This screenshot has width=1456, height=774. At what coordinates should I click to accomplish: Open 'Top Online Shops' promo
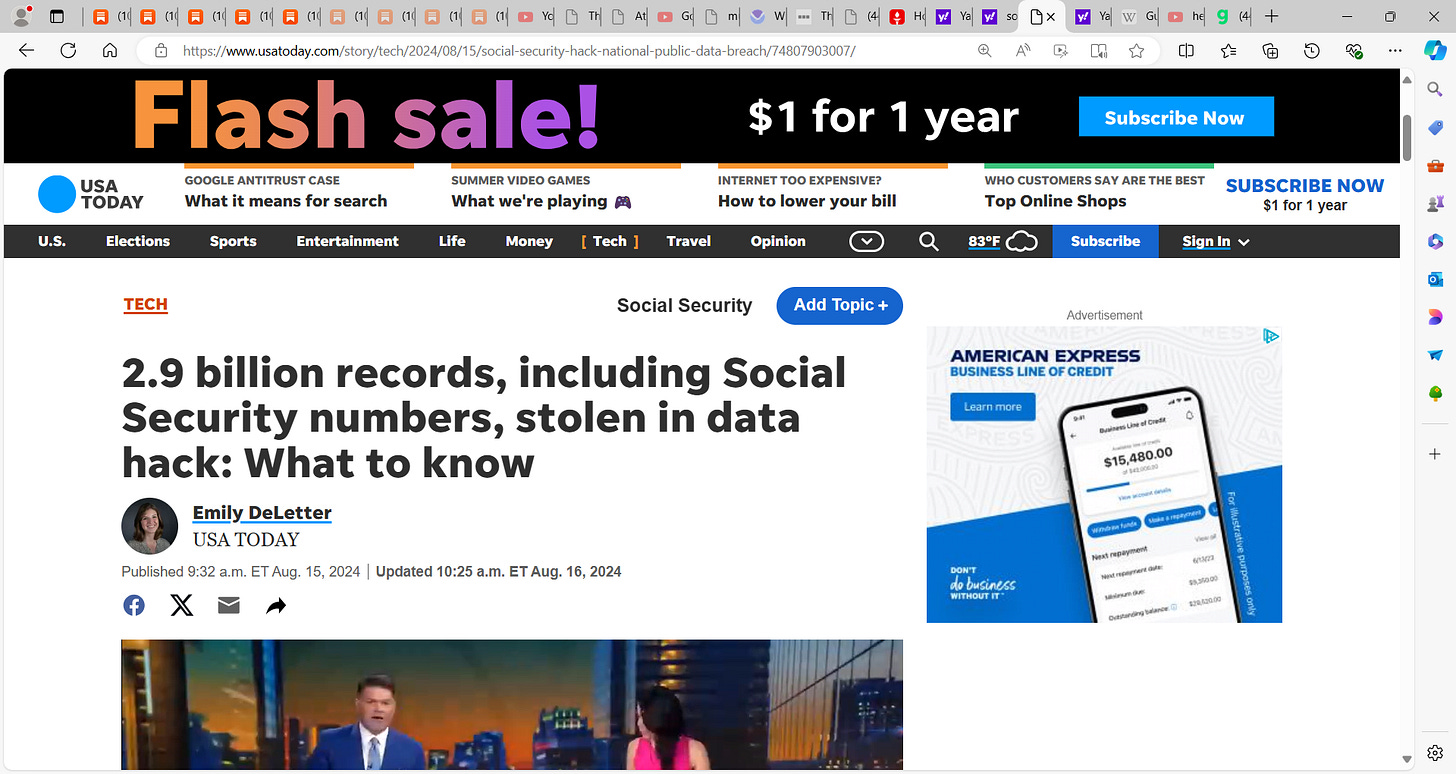coord(1055,201)
